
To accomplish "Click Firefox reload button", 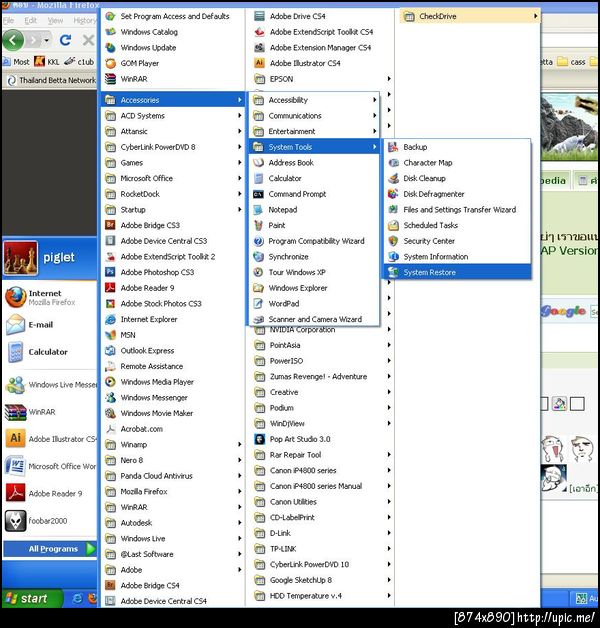I will click(65, 40).
